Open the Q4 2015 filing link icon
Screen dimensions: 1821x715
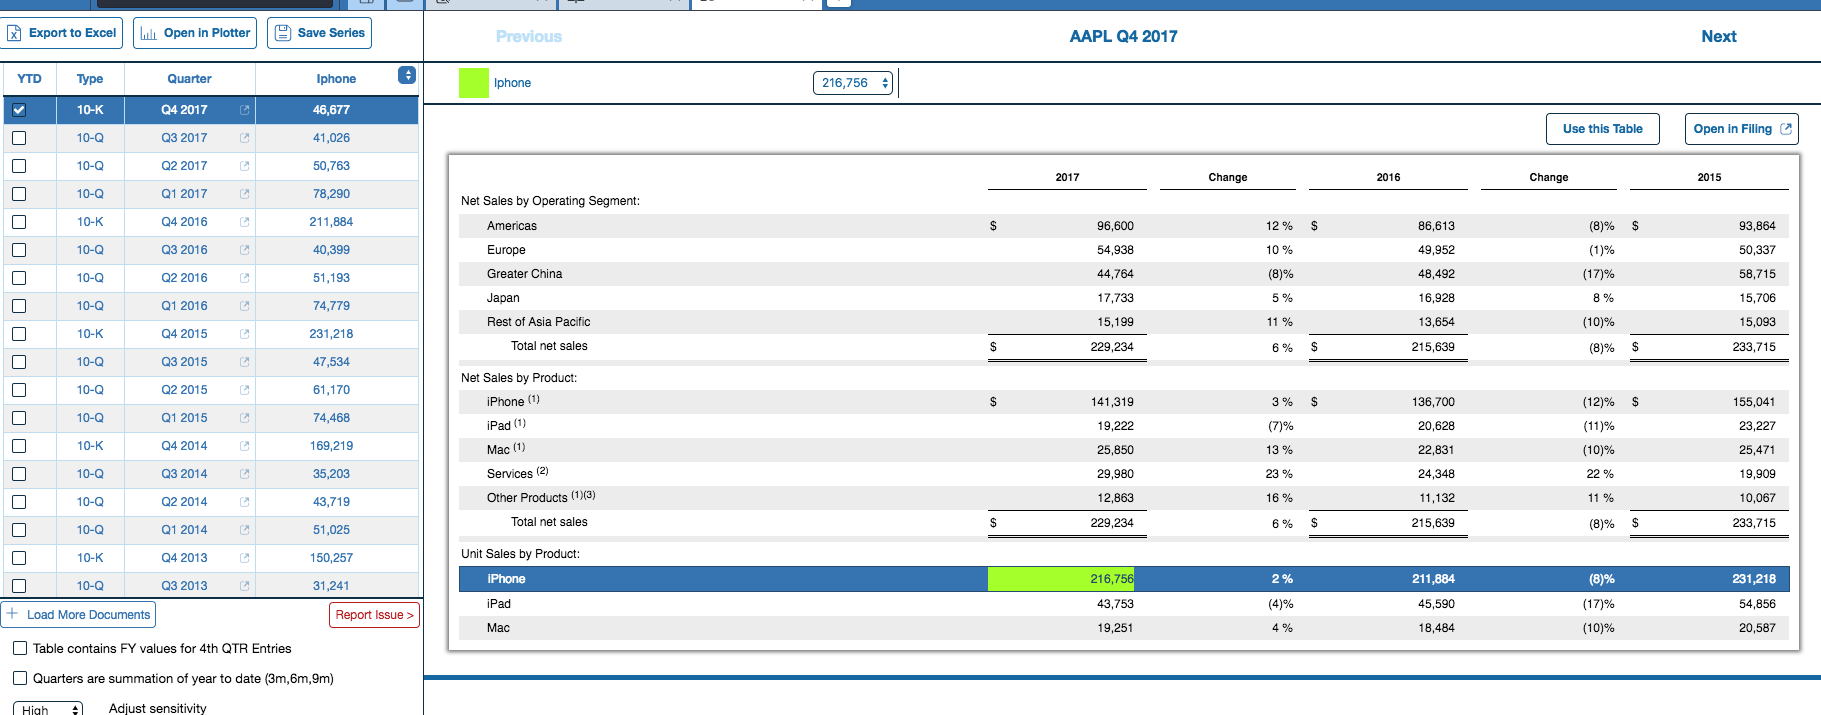pos(244,334)
